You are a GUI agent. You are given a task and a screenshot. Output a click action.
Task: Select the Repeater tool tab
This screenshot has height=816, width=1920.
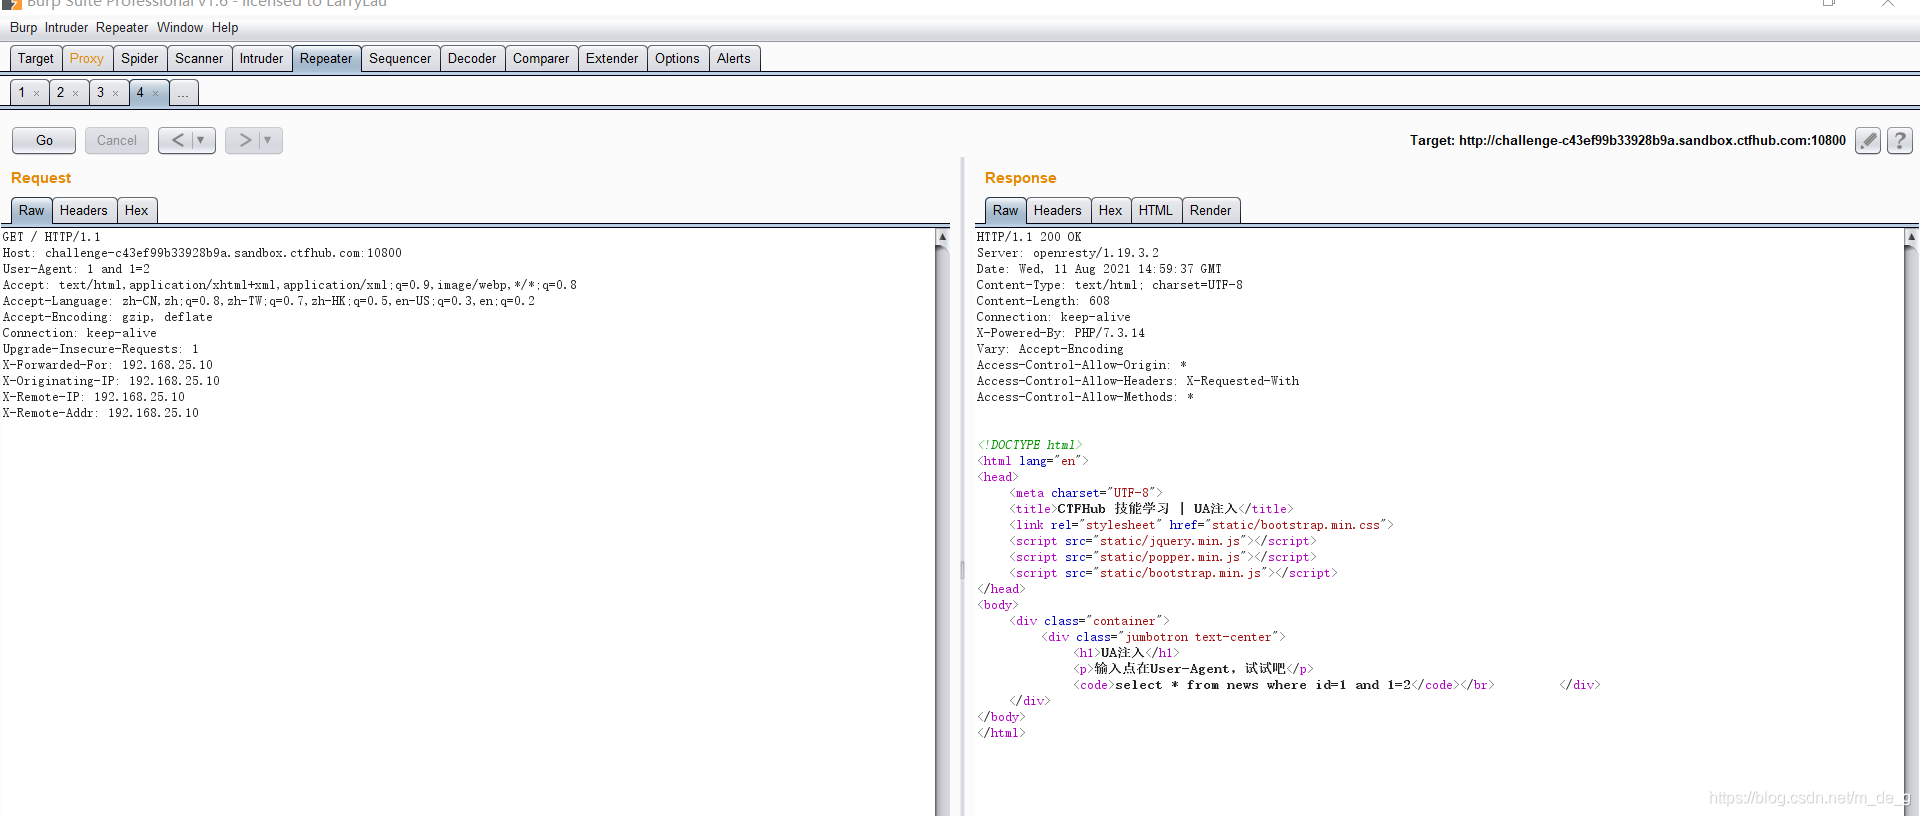click(326, 59)
